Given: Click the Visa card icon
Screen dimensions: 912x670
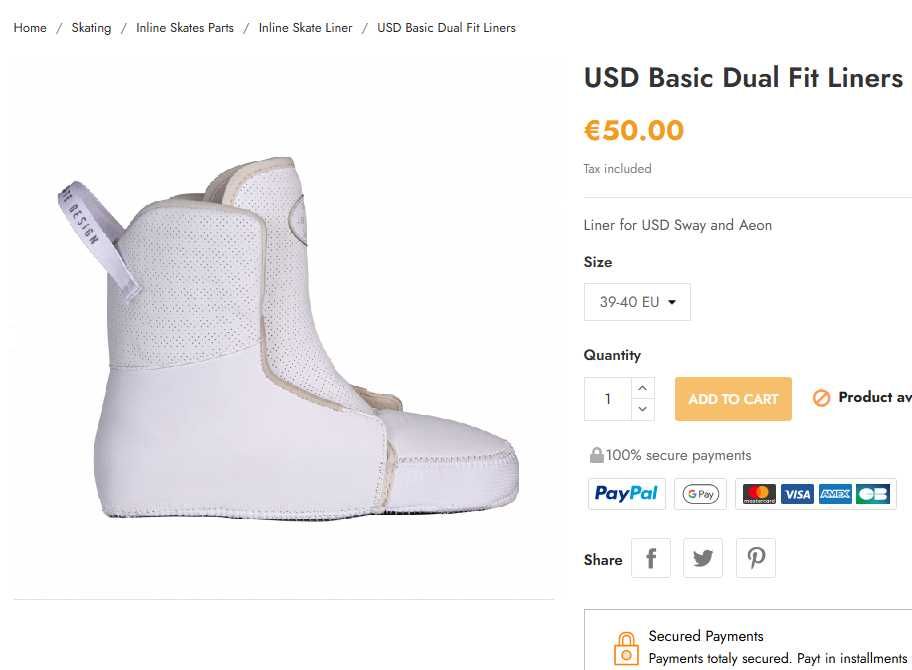Looking at the screenshot, I should 797,494.
